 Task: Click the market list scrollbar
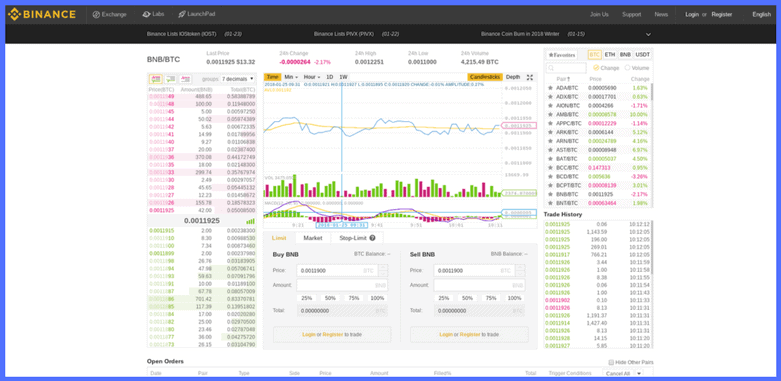pyautogui.click(x=651, y=92)
